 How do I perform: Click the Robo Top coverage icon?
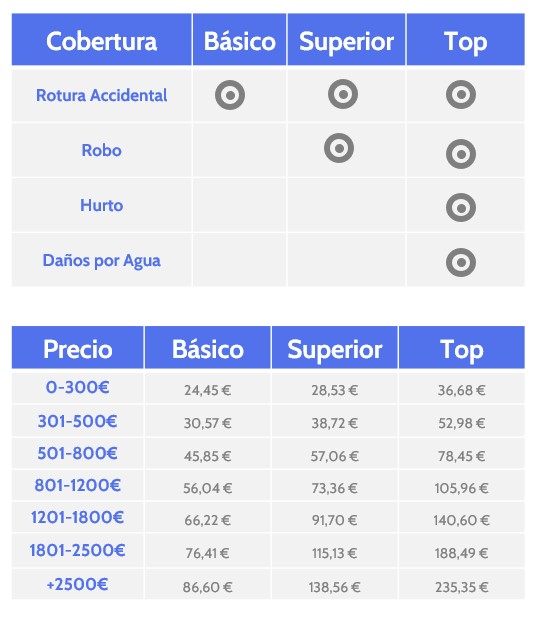coord(461,154)
